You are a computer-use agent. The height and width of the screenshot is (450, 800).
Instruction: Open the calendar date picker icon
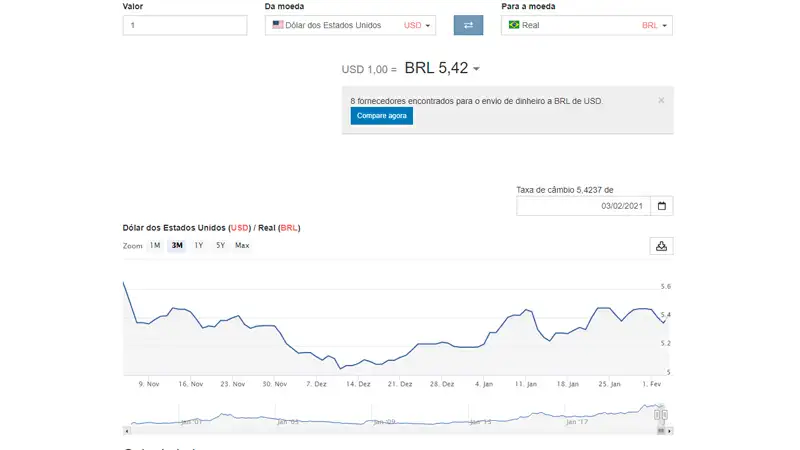pyautogui.click(x=662, y=206)
